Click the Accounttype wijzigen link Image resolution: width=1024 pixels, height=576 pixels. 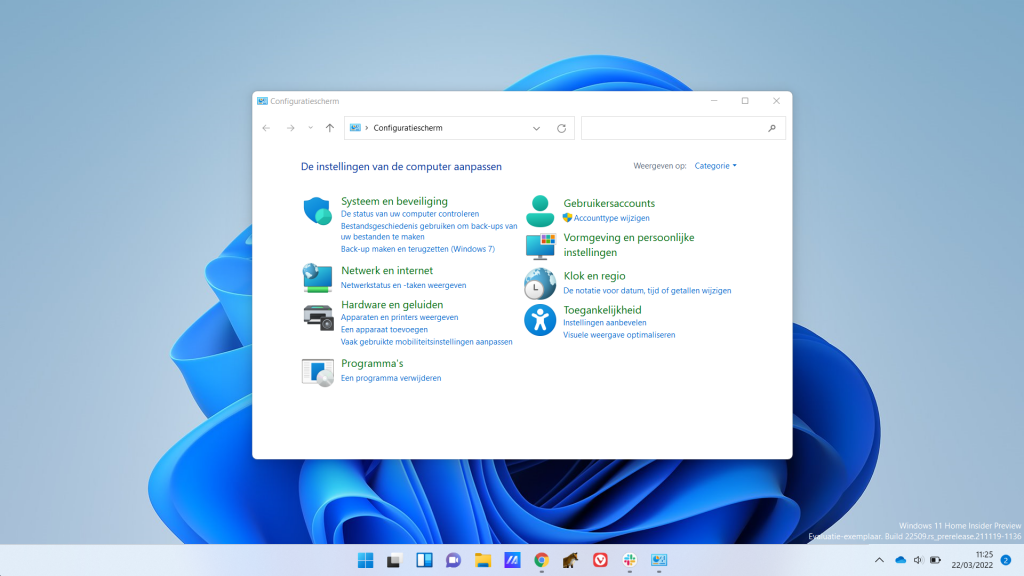pos(610,217)
